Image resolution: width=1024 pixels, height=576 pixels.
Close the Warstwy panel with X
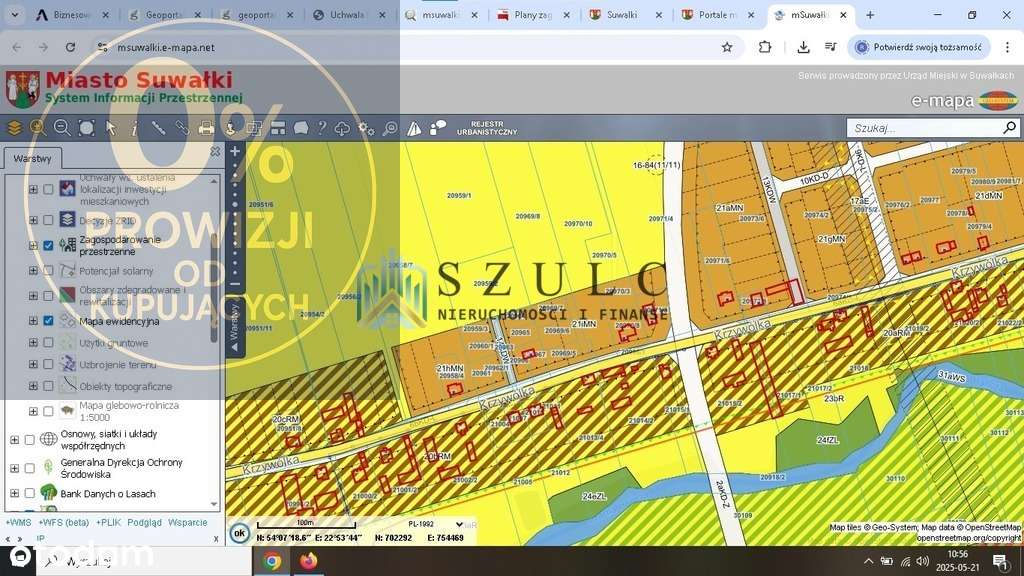tap(215, 152)
